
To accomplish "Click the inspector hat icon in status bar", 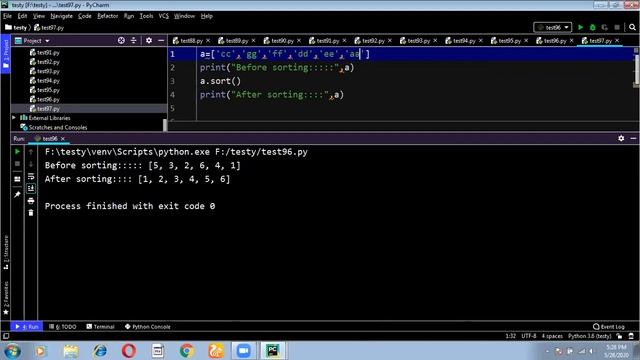I will (631, 336).
